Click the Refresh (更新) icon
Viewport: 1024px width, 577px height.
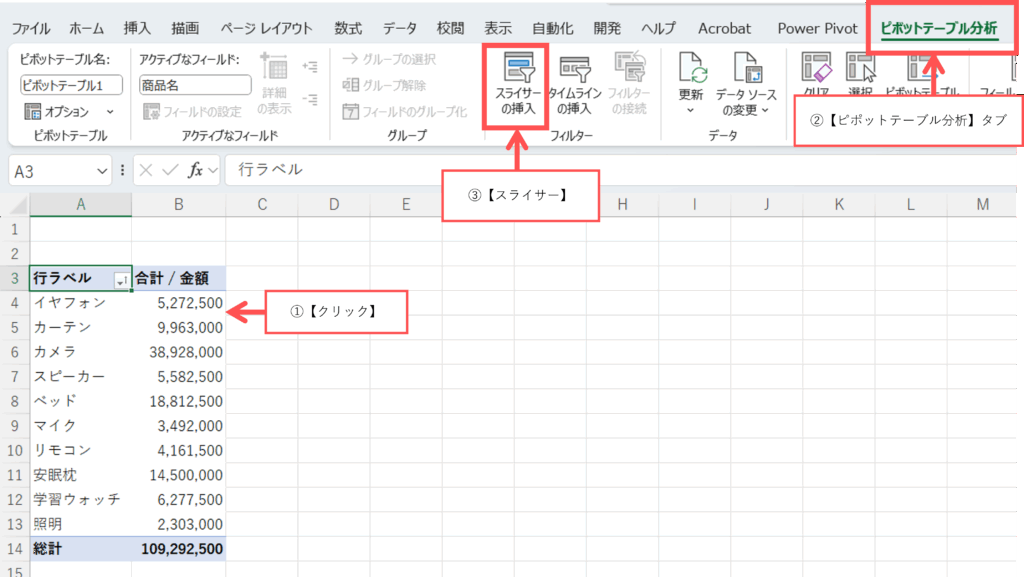click(x=690, y=69)
